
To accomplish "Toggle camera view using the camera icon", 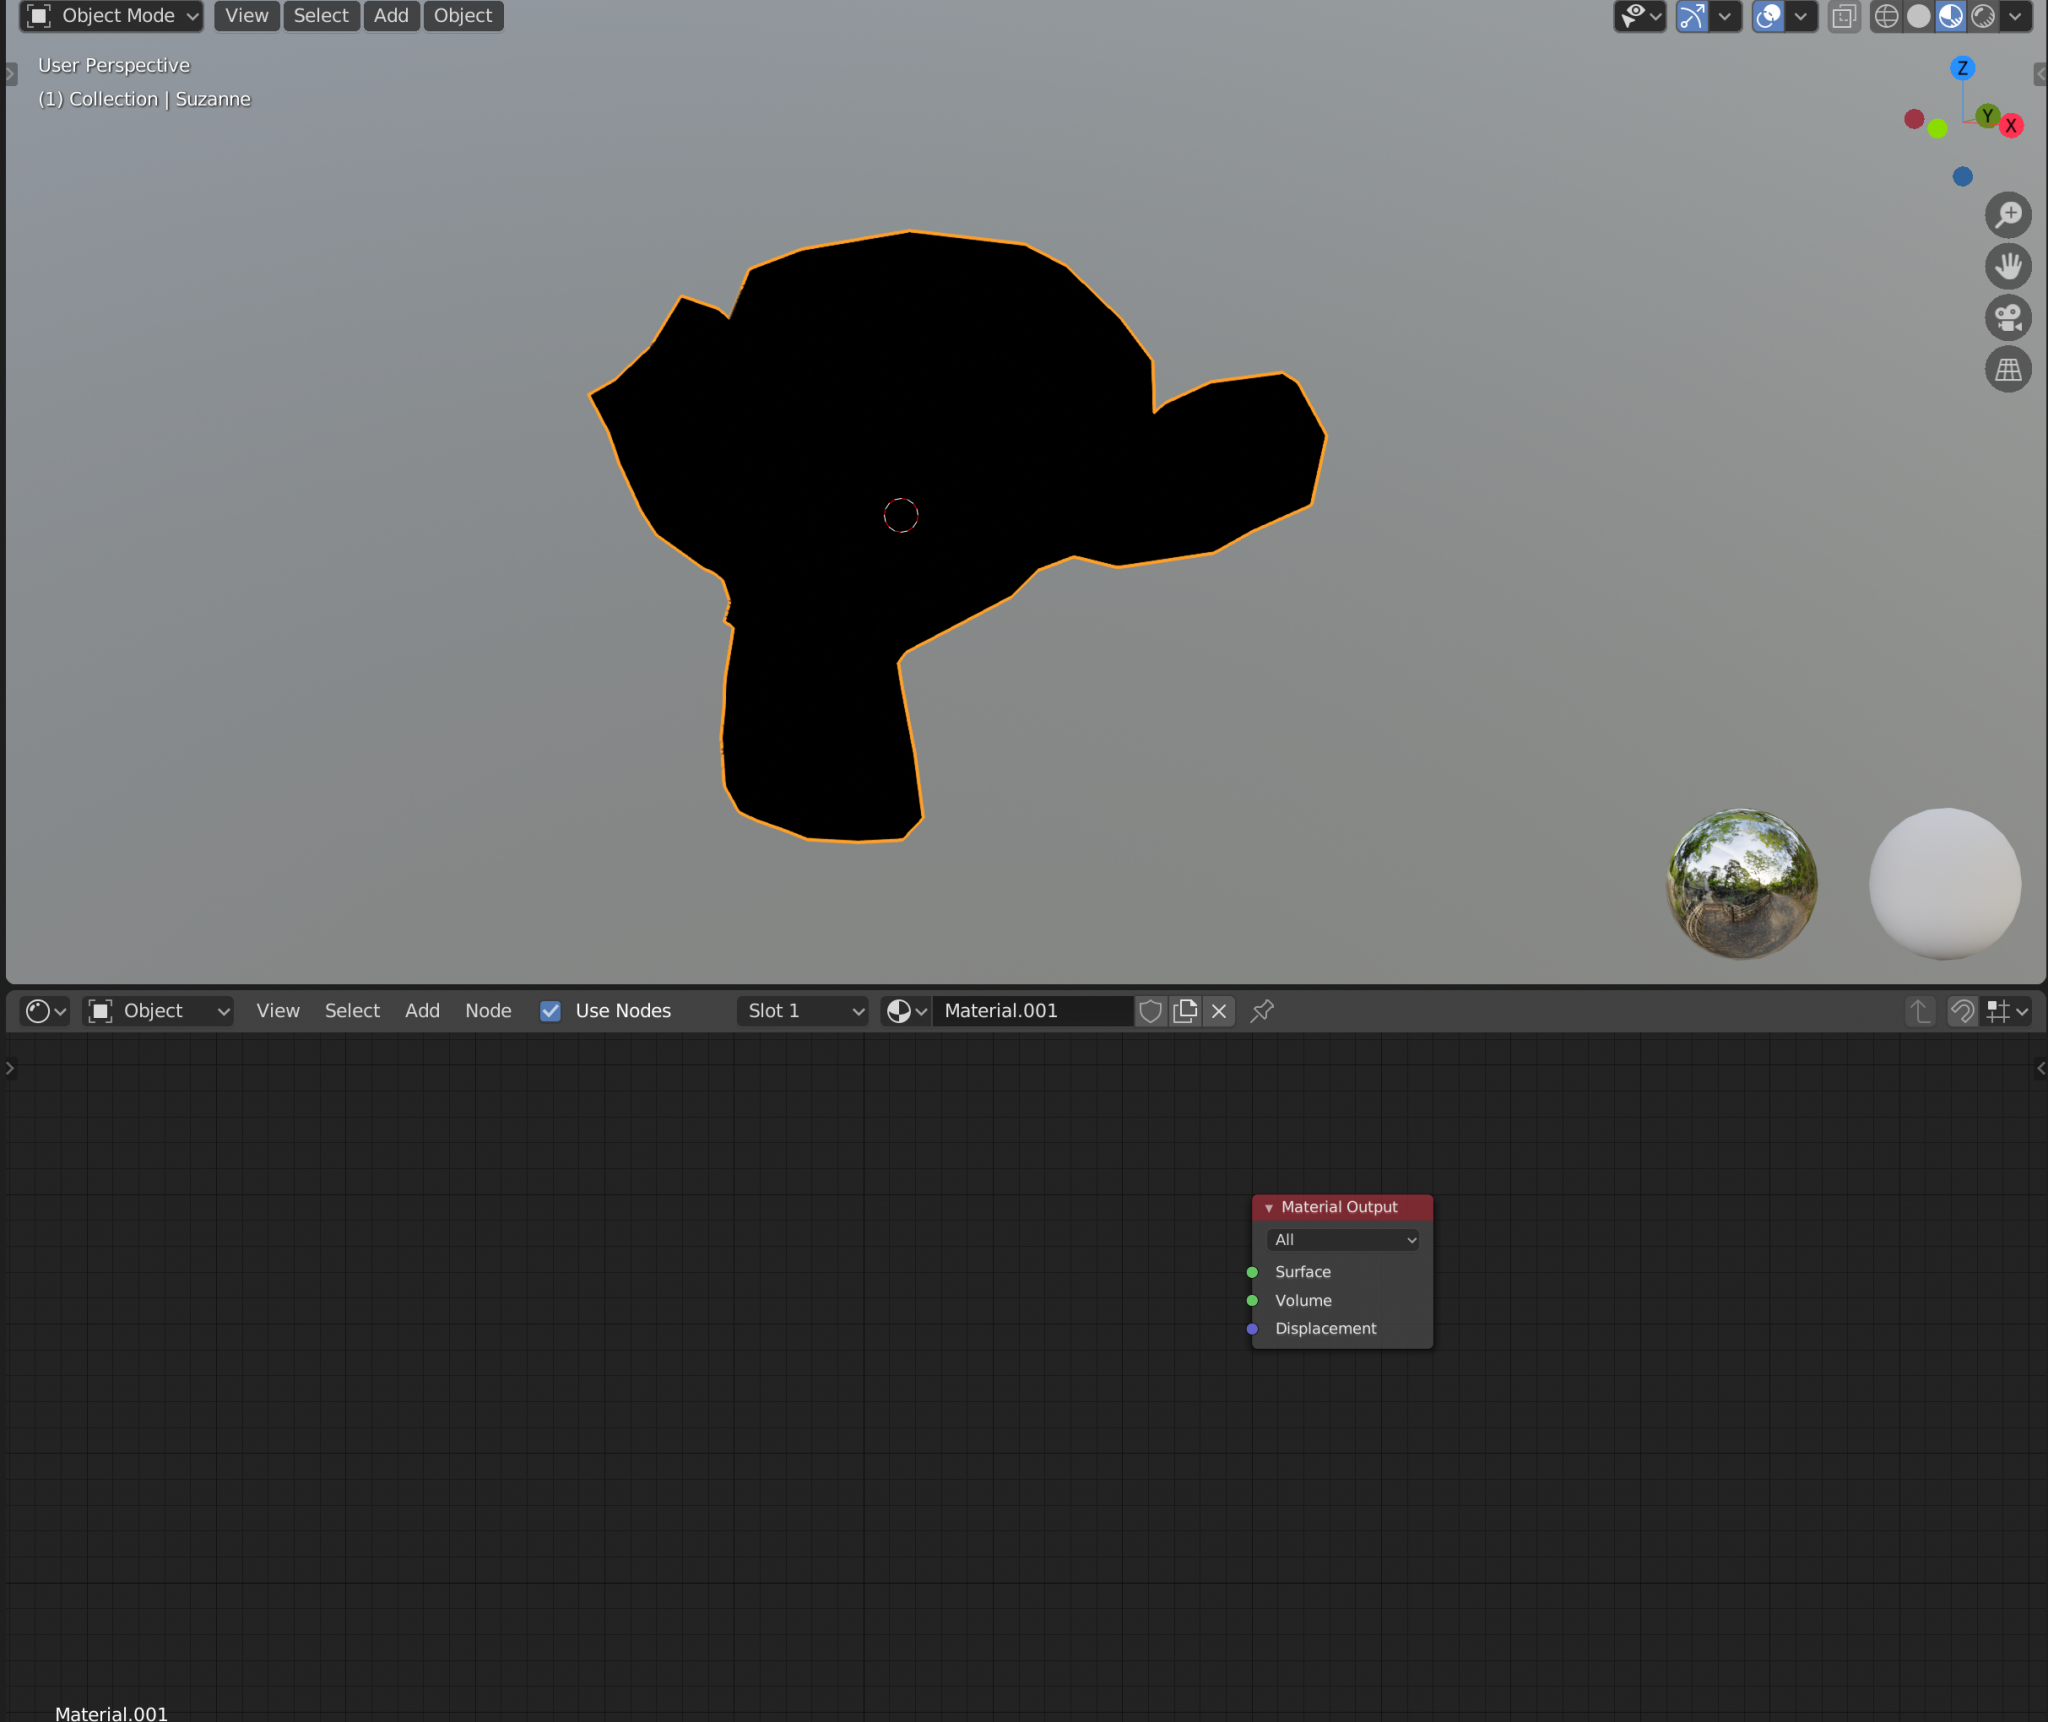I will coord(2009,318).
